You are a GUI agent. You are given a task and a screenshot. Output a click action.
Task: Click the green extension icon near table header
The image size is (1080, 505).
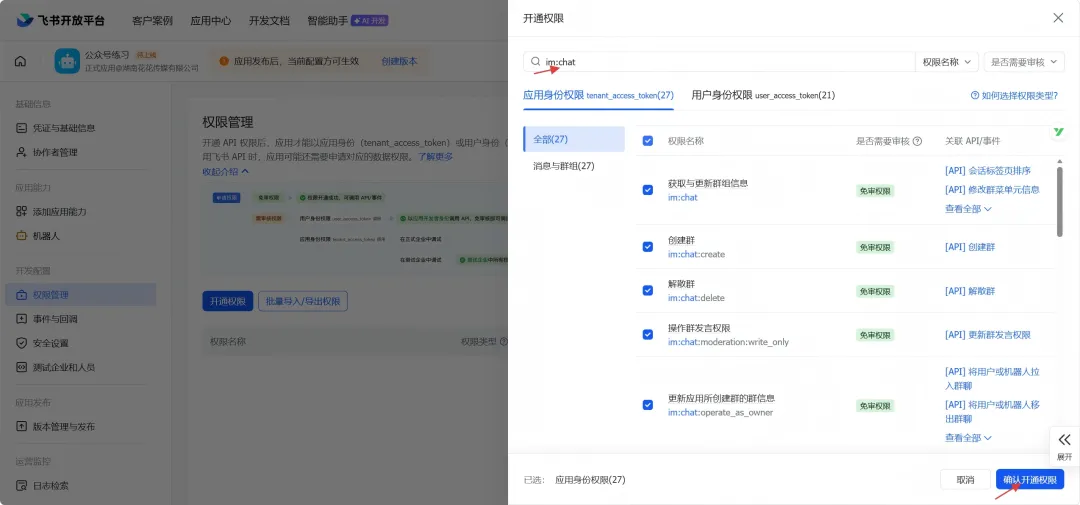[1059, 132]
